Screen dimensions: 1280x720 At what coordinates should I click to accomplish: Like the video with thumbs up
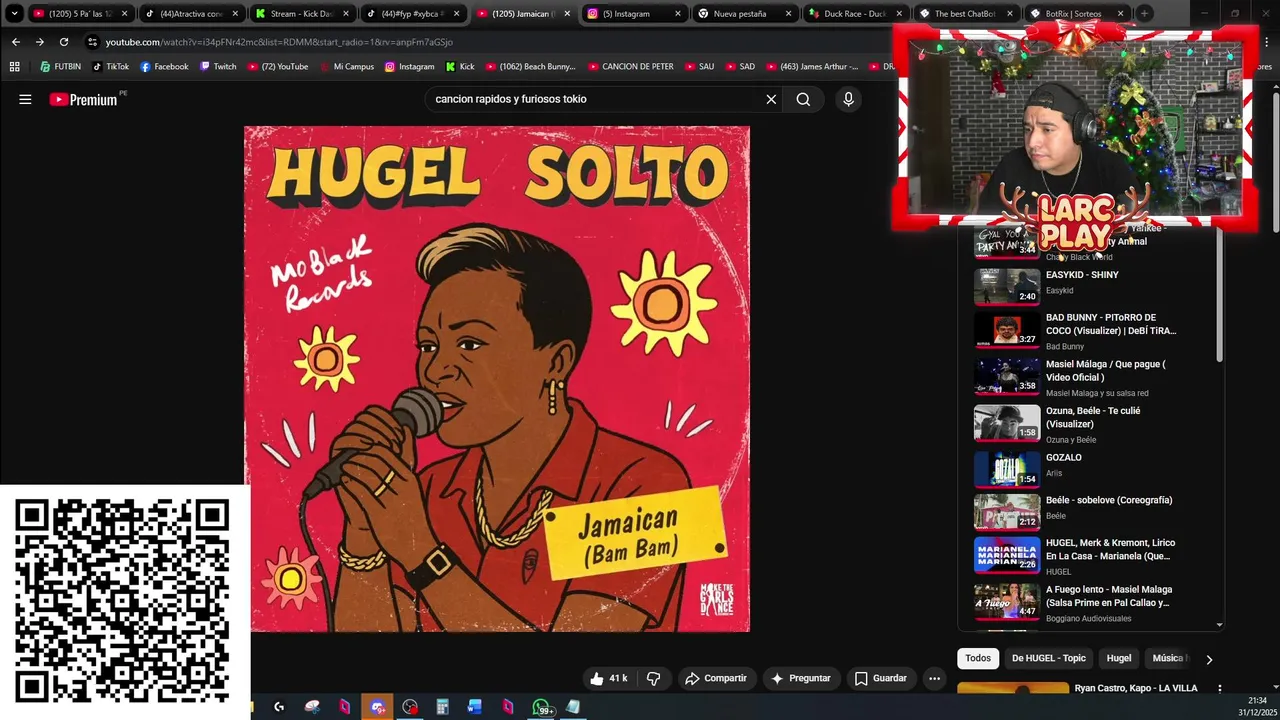(x=609, y=678)
